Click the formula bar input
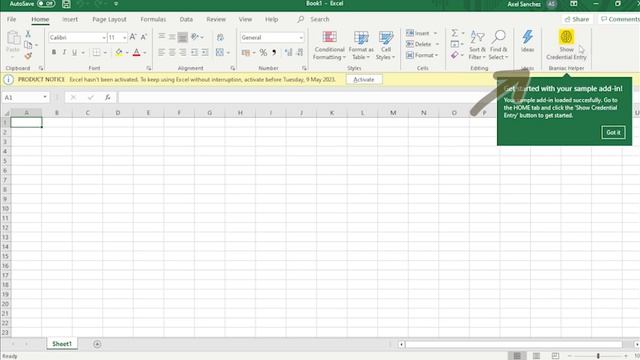The width and height of the screenshot is (640, 360). pos(302,98)
